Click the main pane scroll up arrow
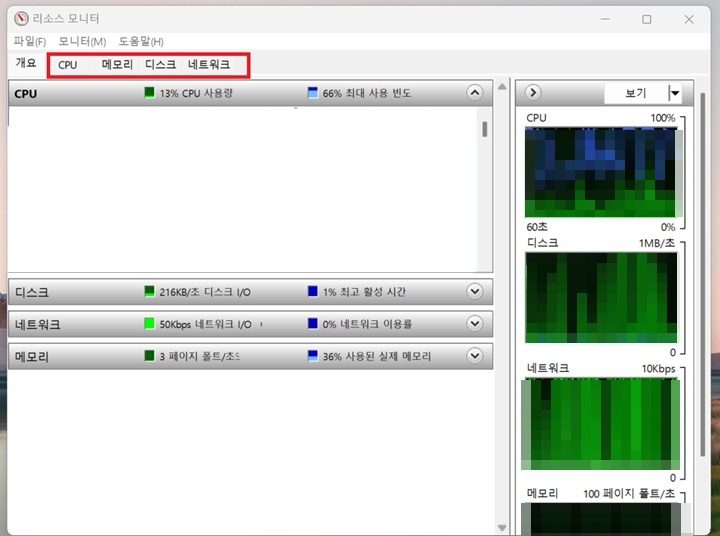Screen dimensions: 720x536 coord(502,86)
